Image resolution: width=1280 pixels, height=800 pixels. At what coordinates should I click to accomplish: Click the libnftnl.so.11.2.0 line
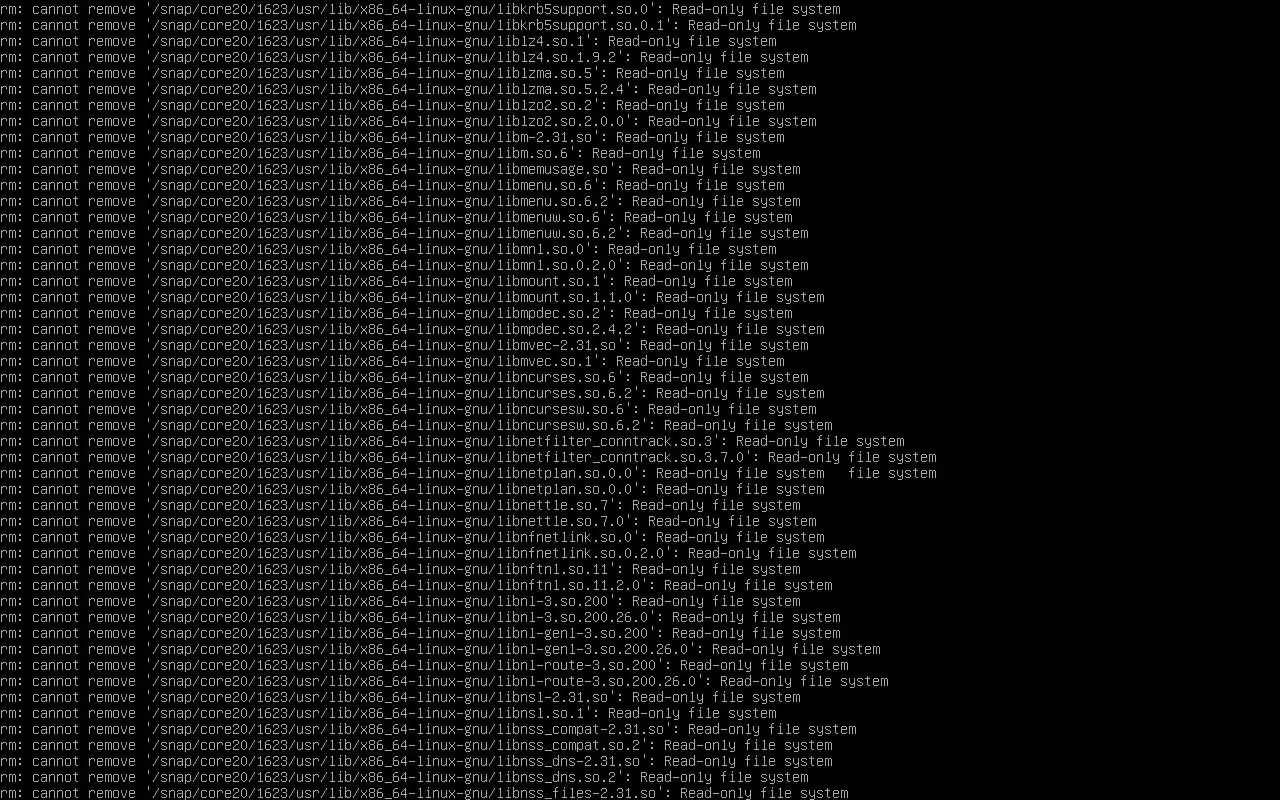tap(416, 585)
